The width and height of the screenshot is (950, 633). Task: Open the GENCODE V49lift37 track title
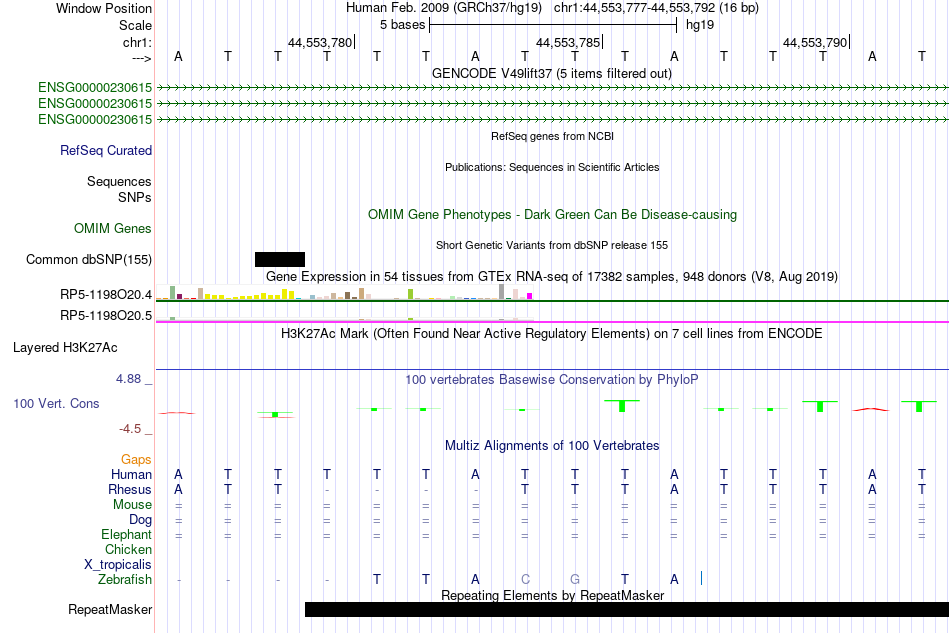pyautogui.click(x=551, y=73)
